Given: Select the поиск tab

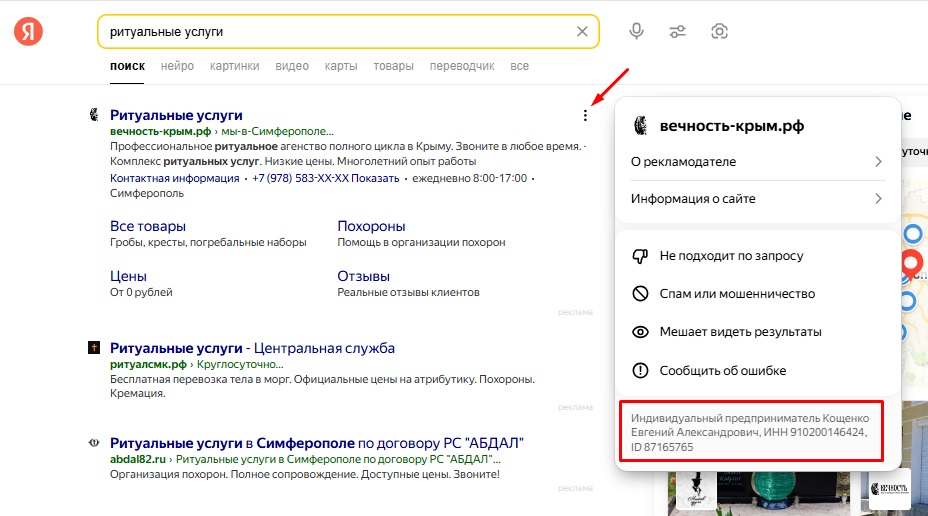Looking at the screenshot, I should [x=127, y=66].
